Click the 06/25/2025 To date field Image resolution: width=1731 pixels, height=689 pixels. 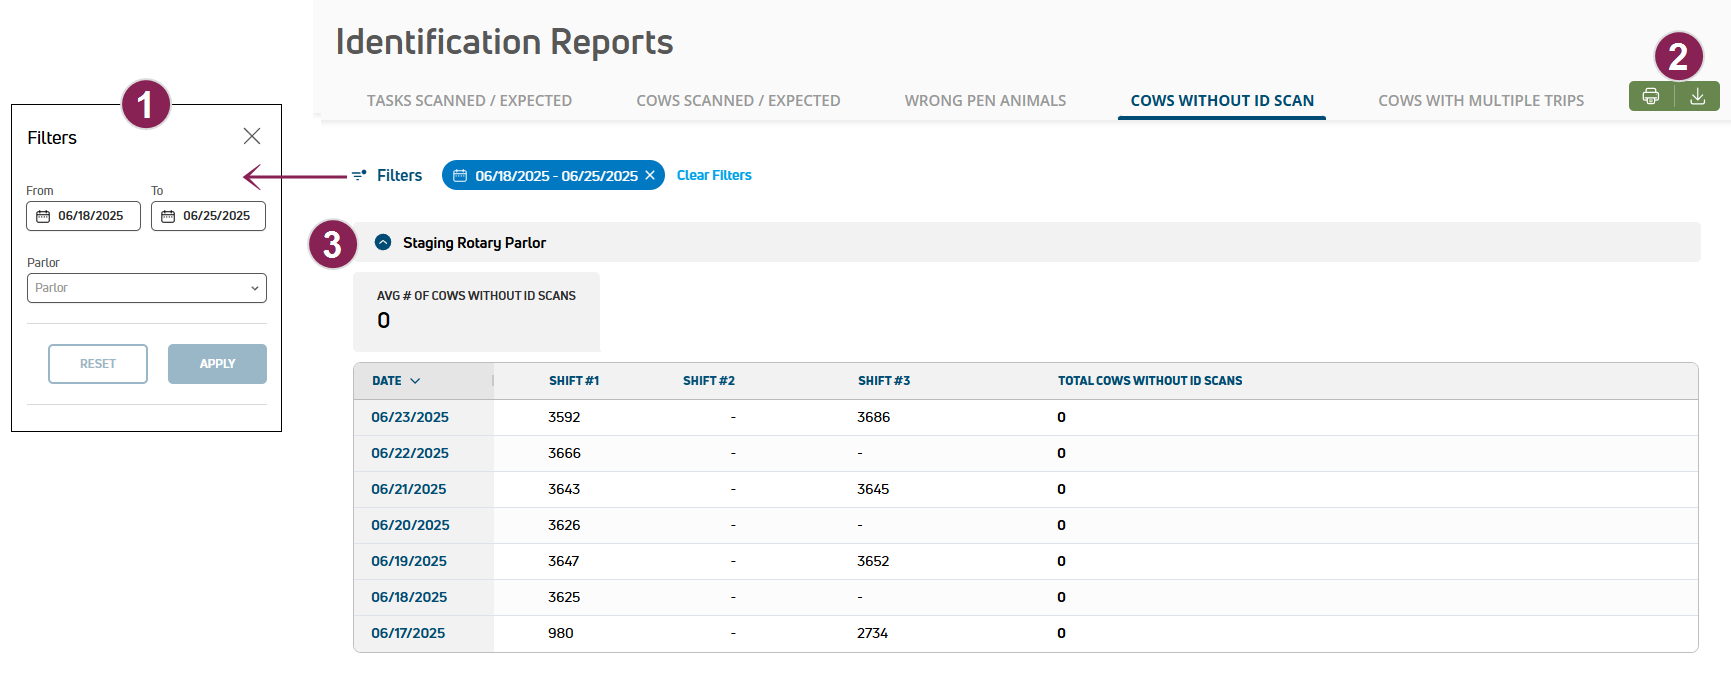(216, 216)
